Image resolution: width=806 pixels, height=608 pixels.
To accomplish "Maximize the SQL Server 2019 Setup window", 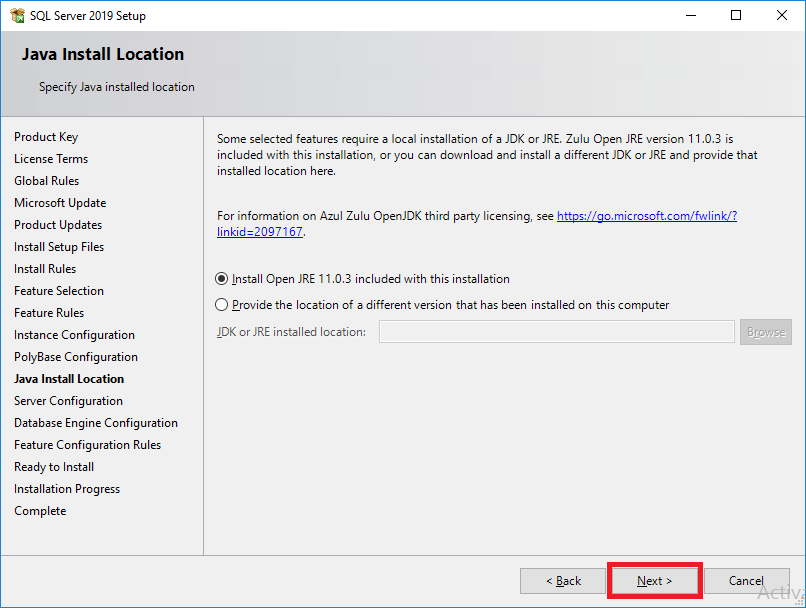I will click(x=736, y=15).
